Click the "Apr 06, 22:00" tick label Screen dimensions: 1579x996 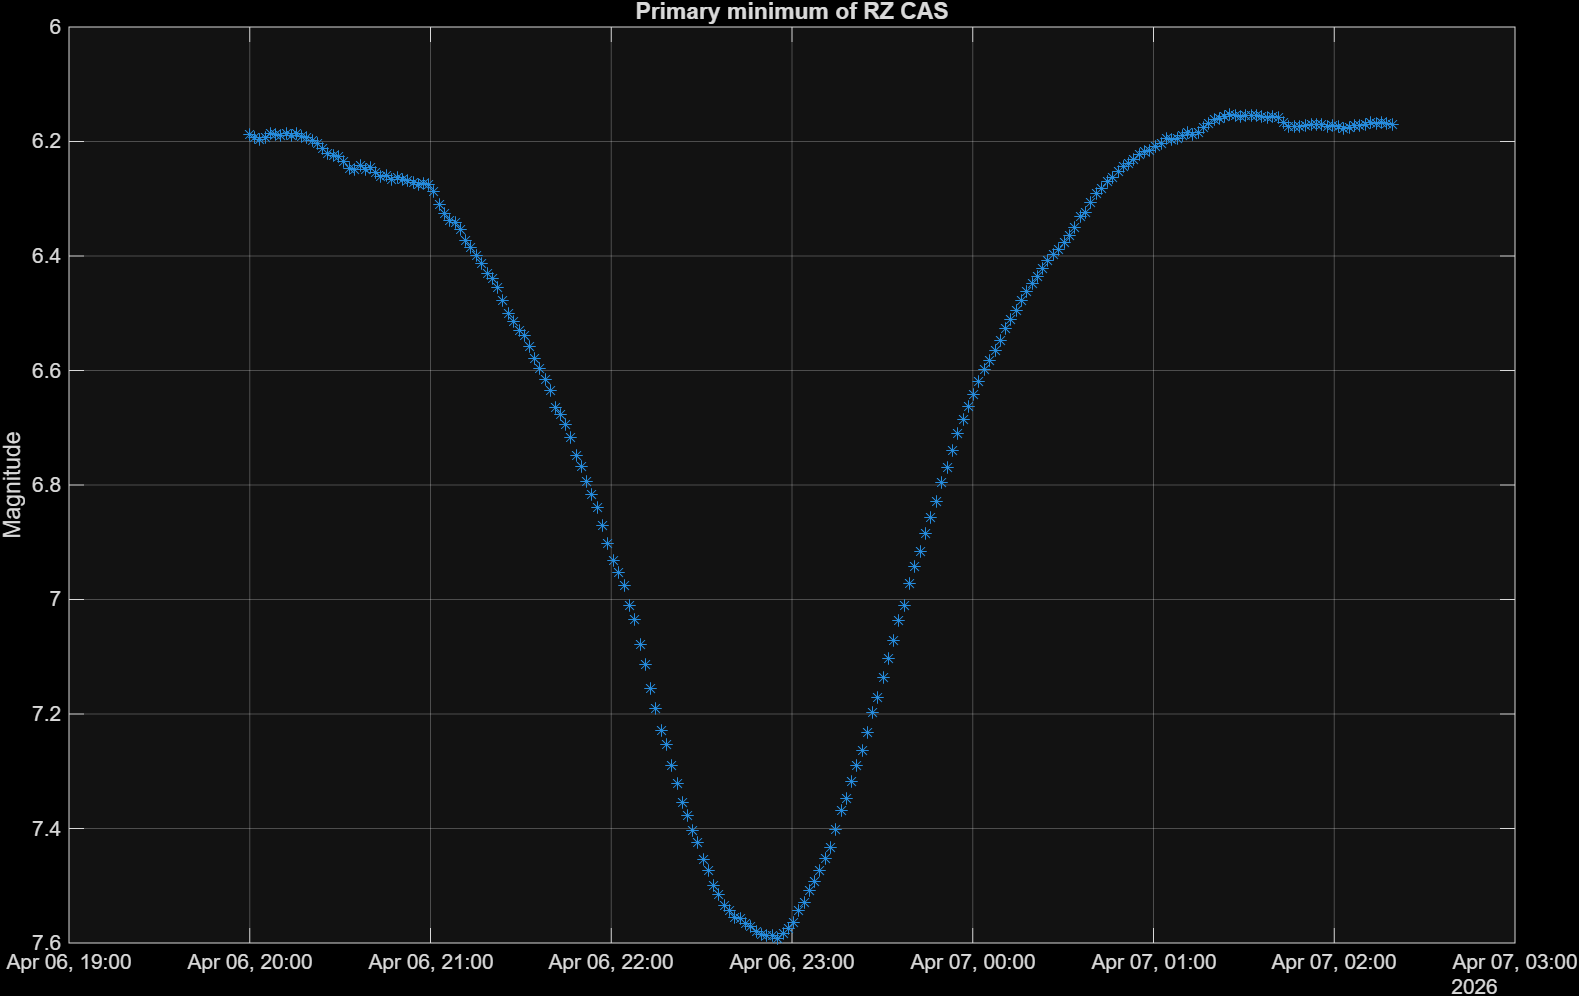point(611,962)
